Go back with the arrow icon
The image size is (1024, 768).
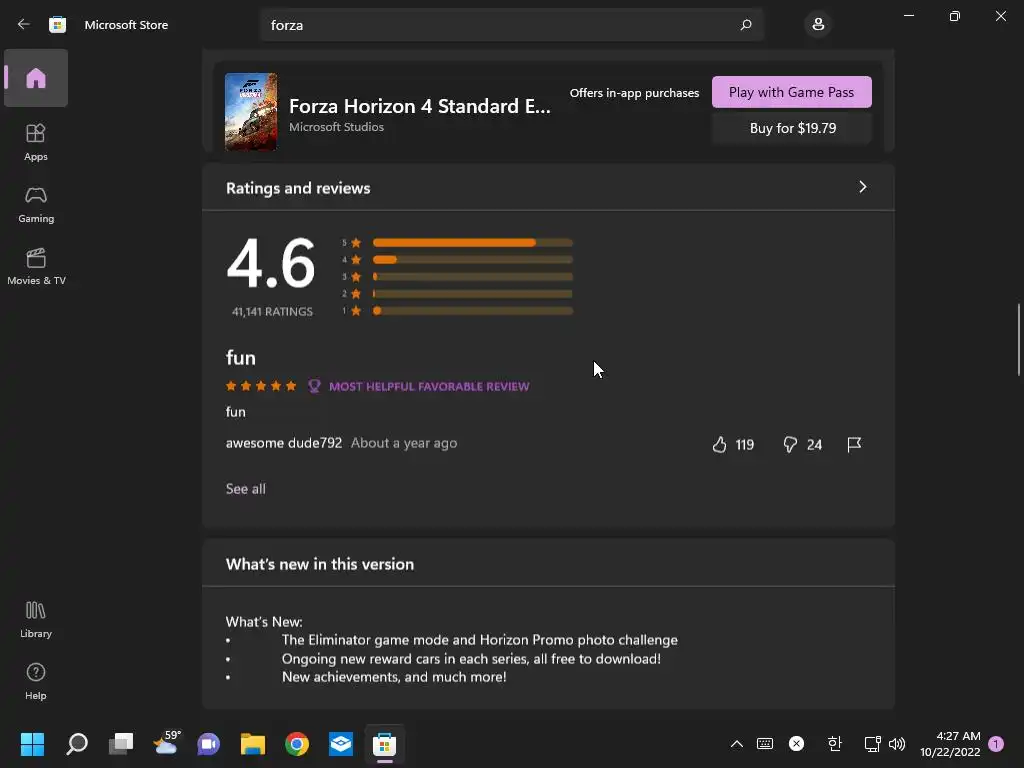(24, 25)
